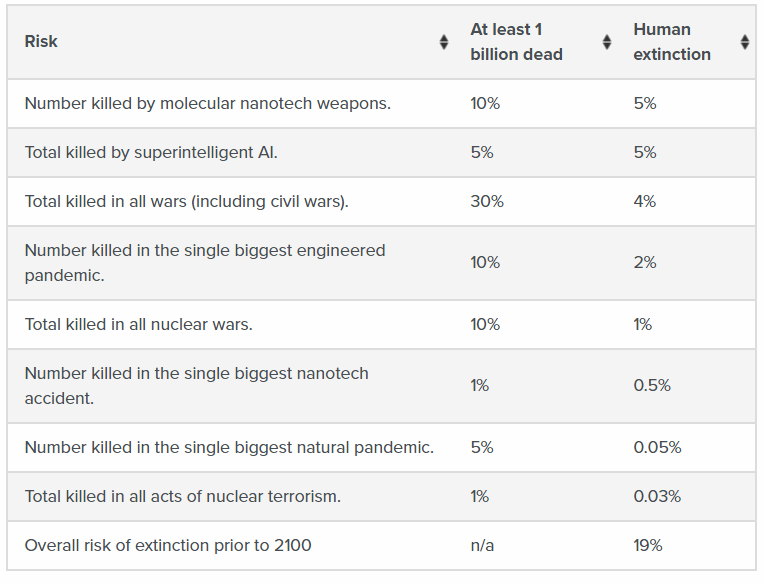
Task: Click the Total killed in all wars row
Action: tap(186, 201)
